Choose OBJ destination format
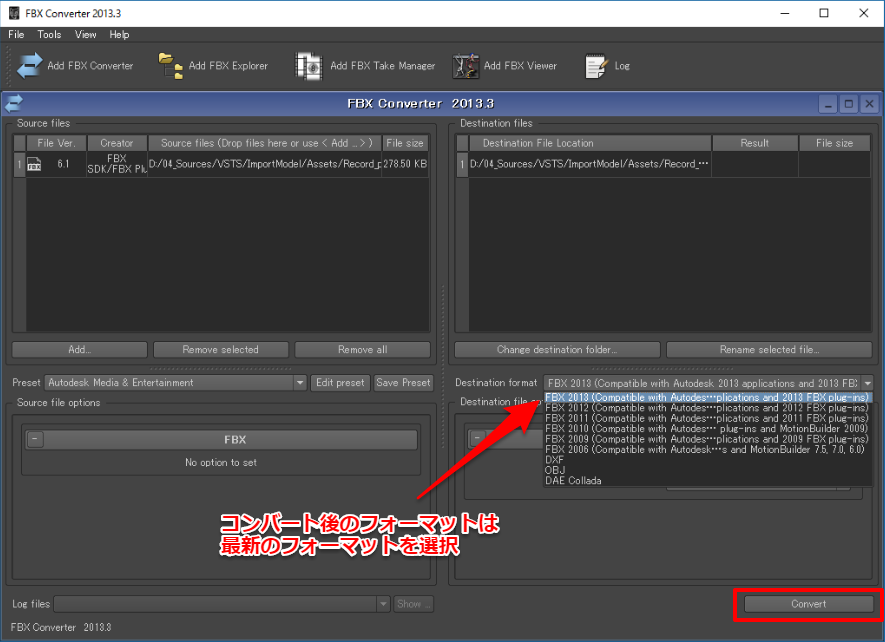The width and height of the screenshot is (885, 642). click(x=708, y=470)
